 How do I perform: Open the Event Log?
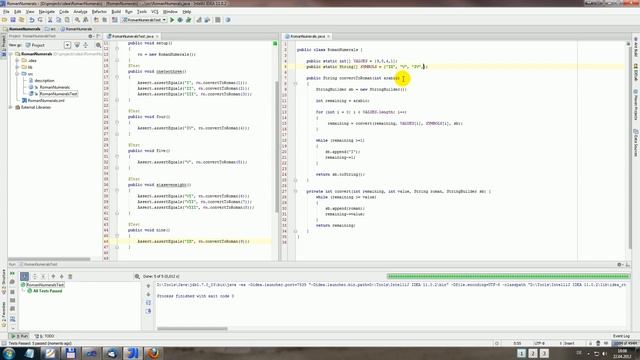click(x=621, y=336)
